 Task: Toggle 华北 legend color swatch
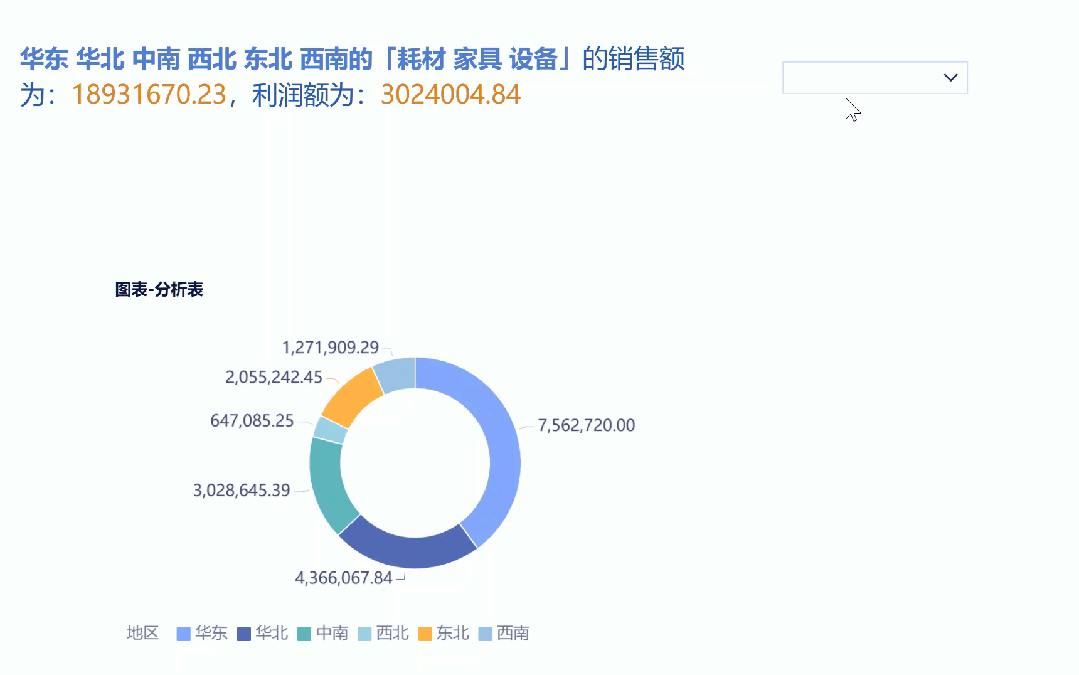244,634
